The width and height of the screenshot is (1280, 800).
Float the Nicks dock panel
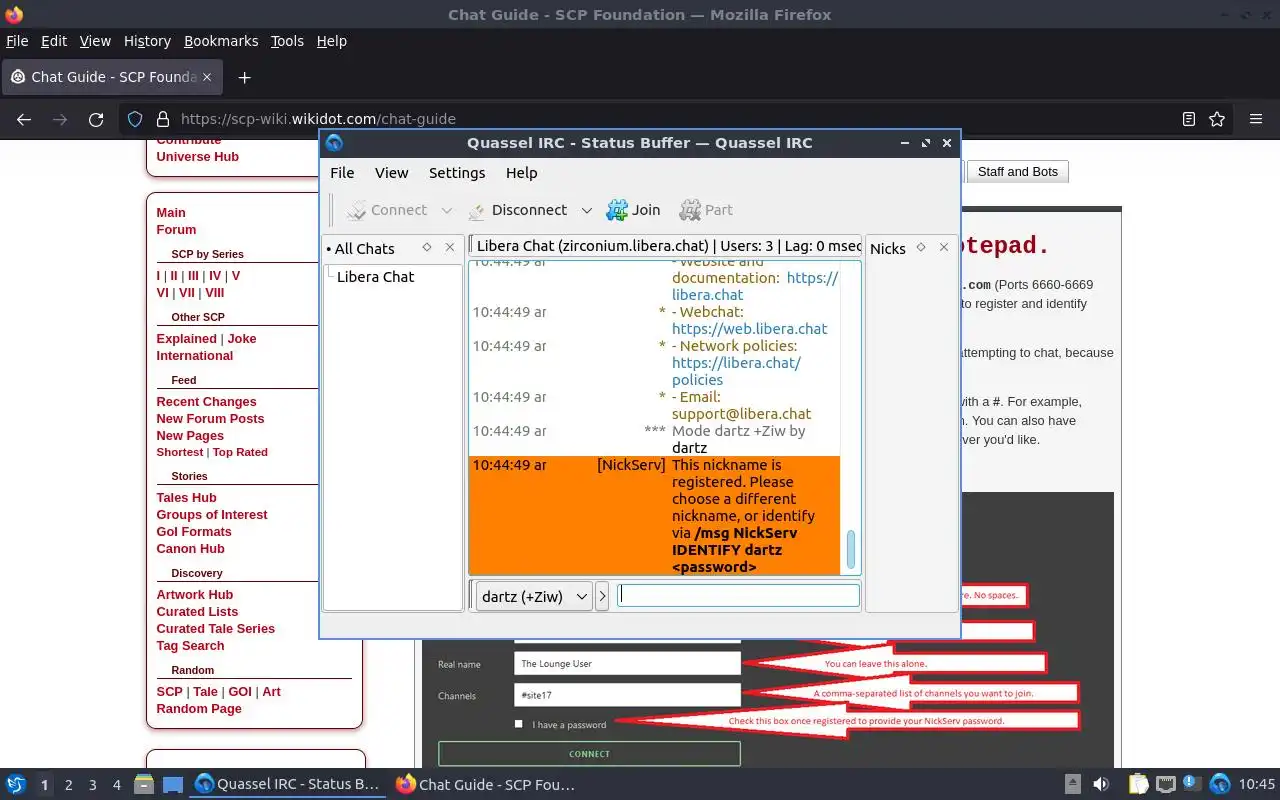921,247
